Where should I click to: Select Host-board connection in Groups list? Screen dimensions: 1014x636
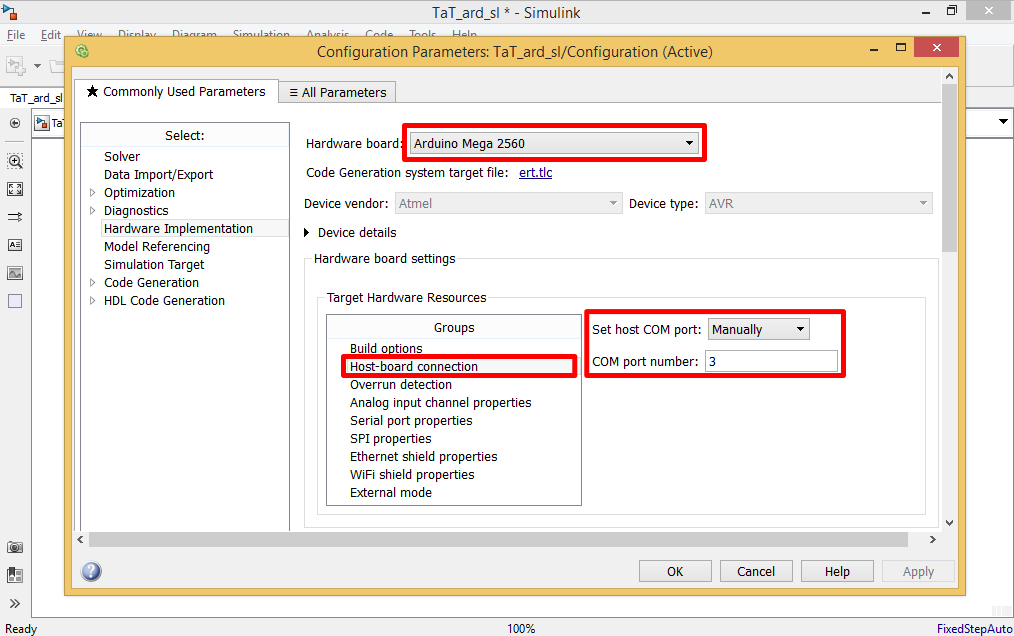pos(414,367)
